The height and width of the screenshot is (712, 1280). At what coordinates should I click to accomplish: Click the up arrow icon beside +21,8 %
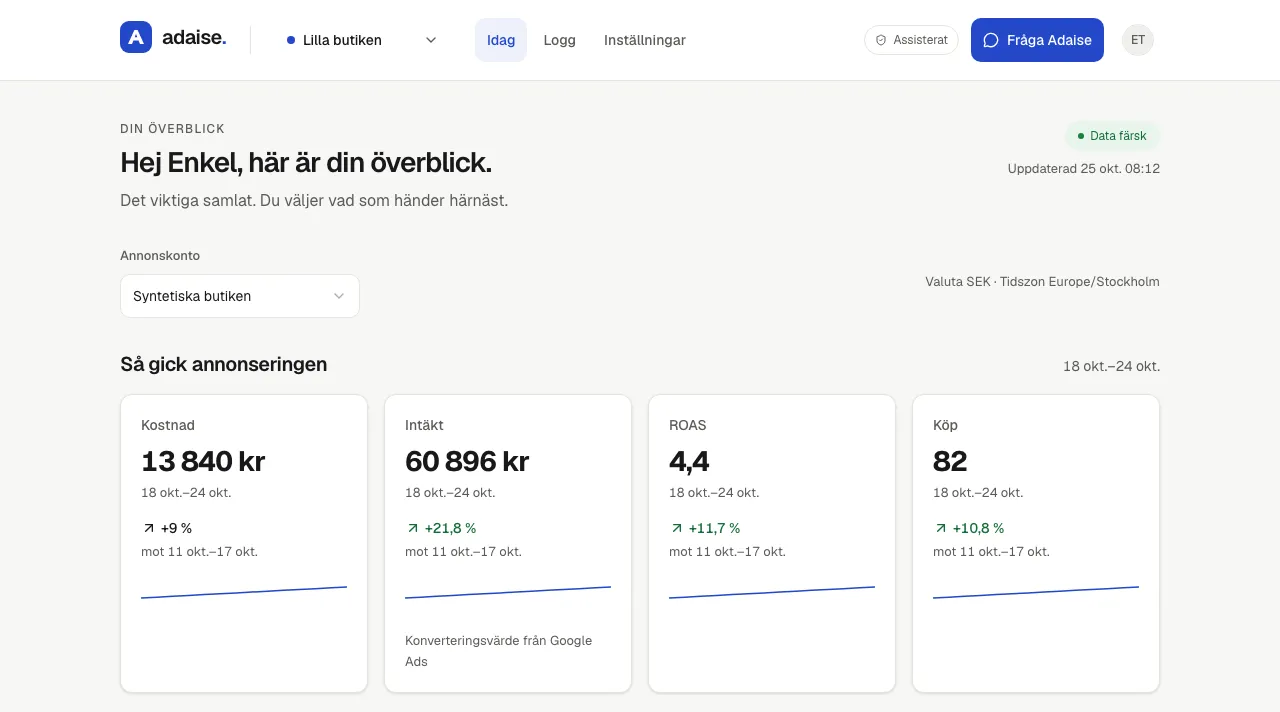(413, 528)
